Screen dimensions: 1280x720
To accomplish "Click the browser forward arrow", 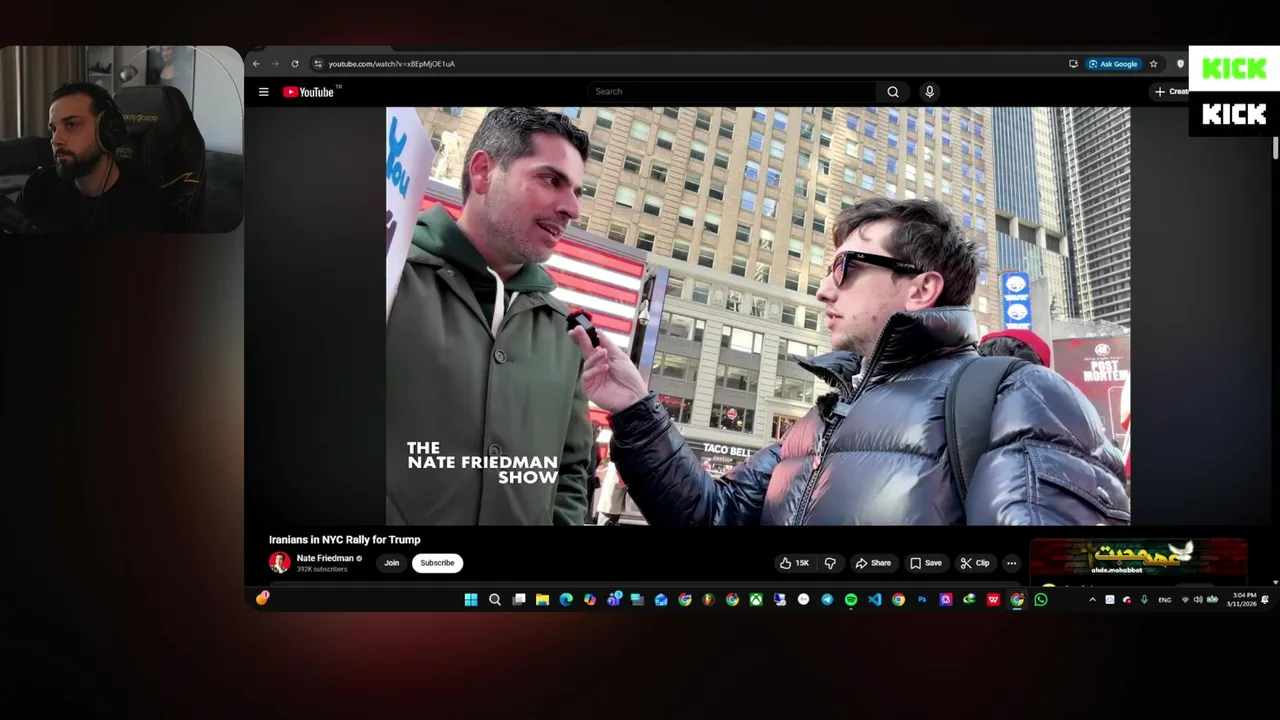I will click(275, 64).
